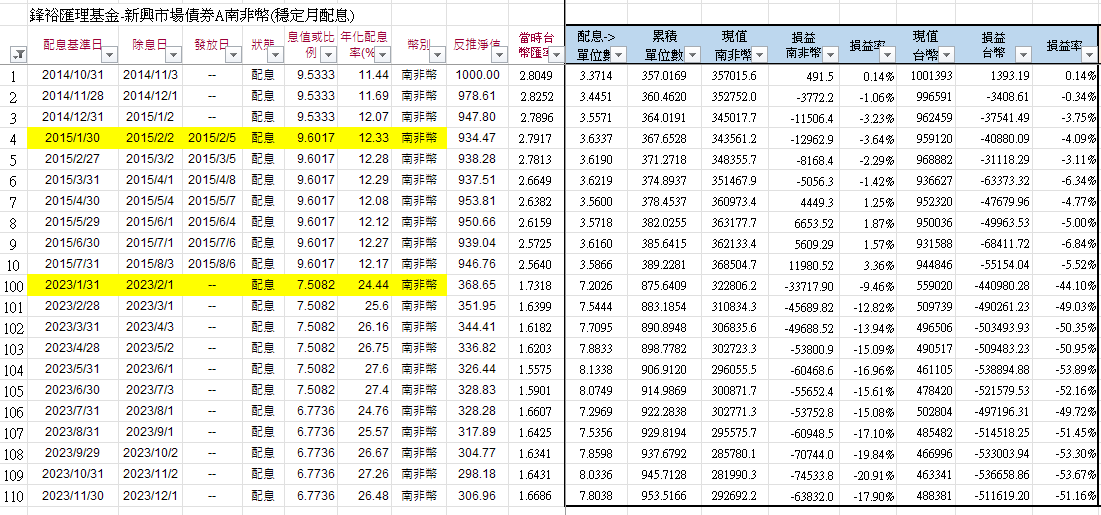Open the 年化配息率 filter dropdown
This screenshot has height=515, width=1101.
pos(381,54)
